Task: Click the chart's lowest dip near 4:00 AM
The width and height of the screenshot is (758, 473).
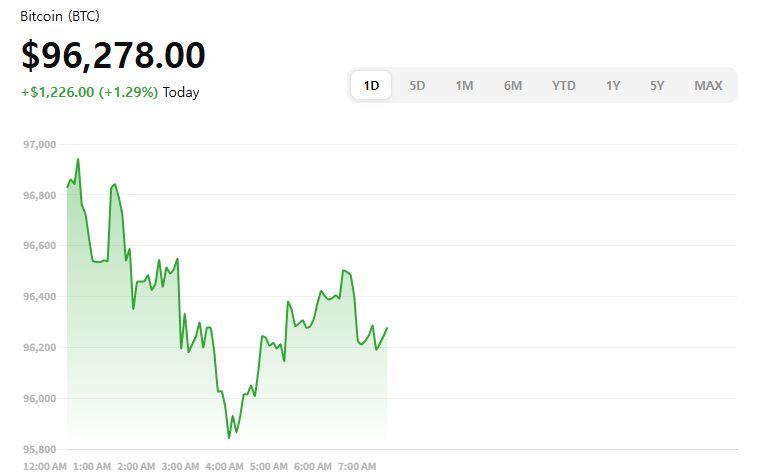Action: coord(229,437)
